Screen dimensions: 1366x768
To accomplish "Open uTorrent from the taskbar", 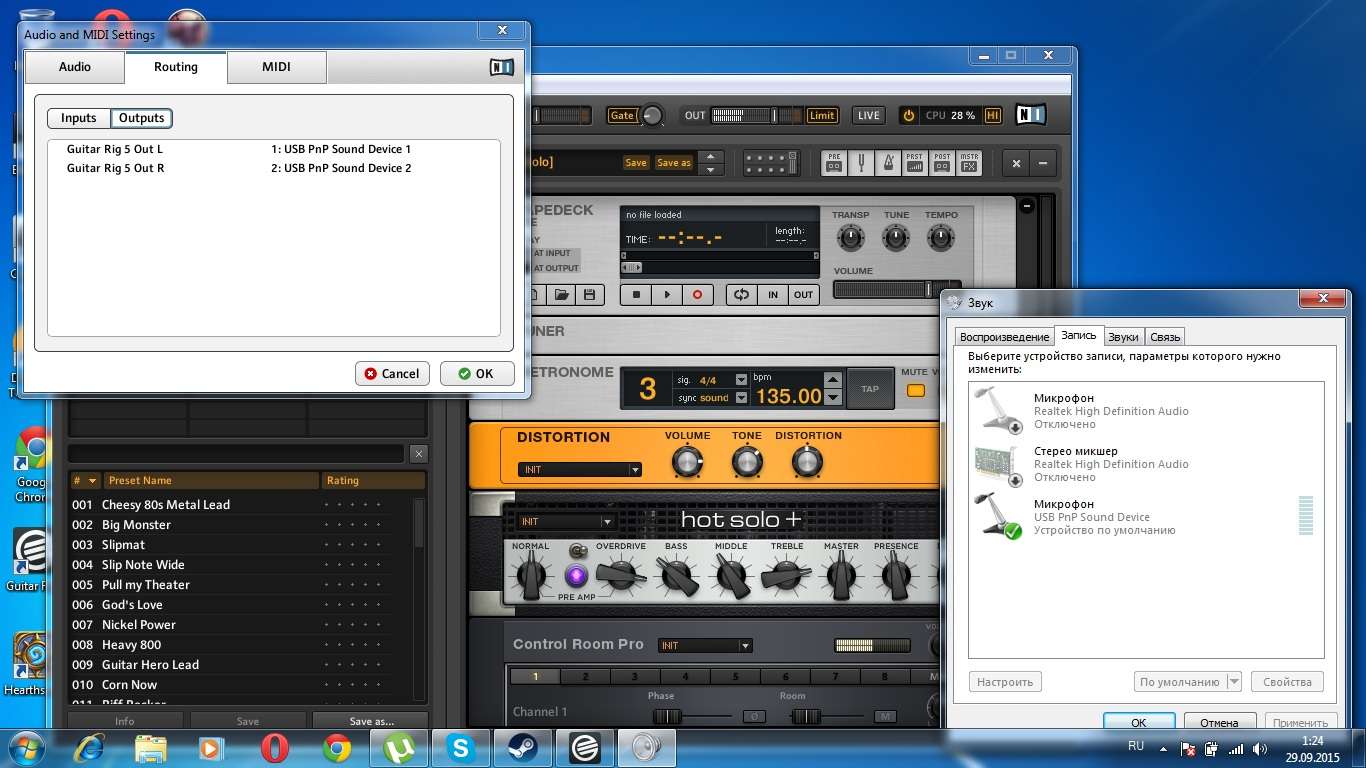I will [399, 747].
